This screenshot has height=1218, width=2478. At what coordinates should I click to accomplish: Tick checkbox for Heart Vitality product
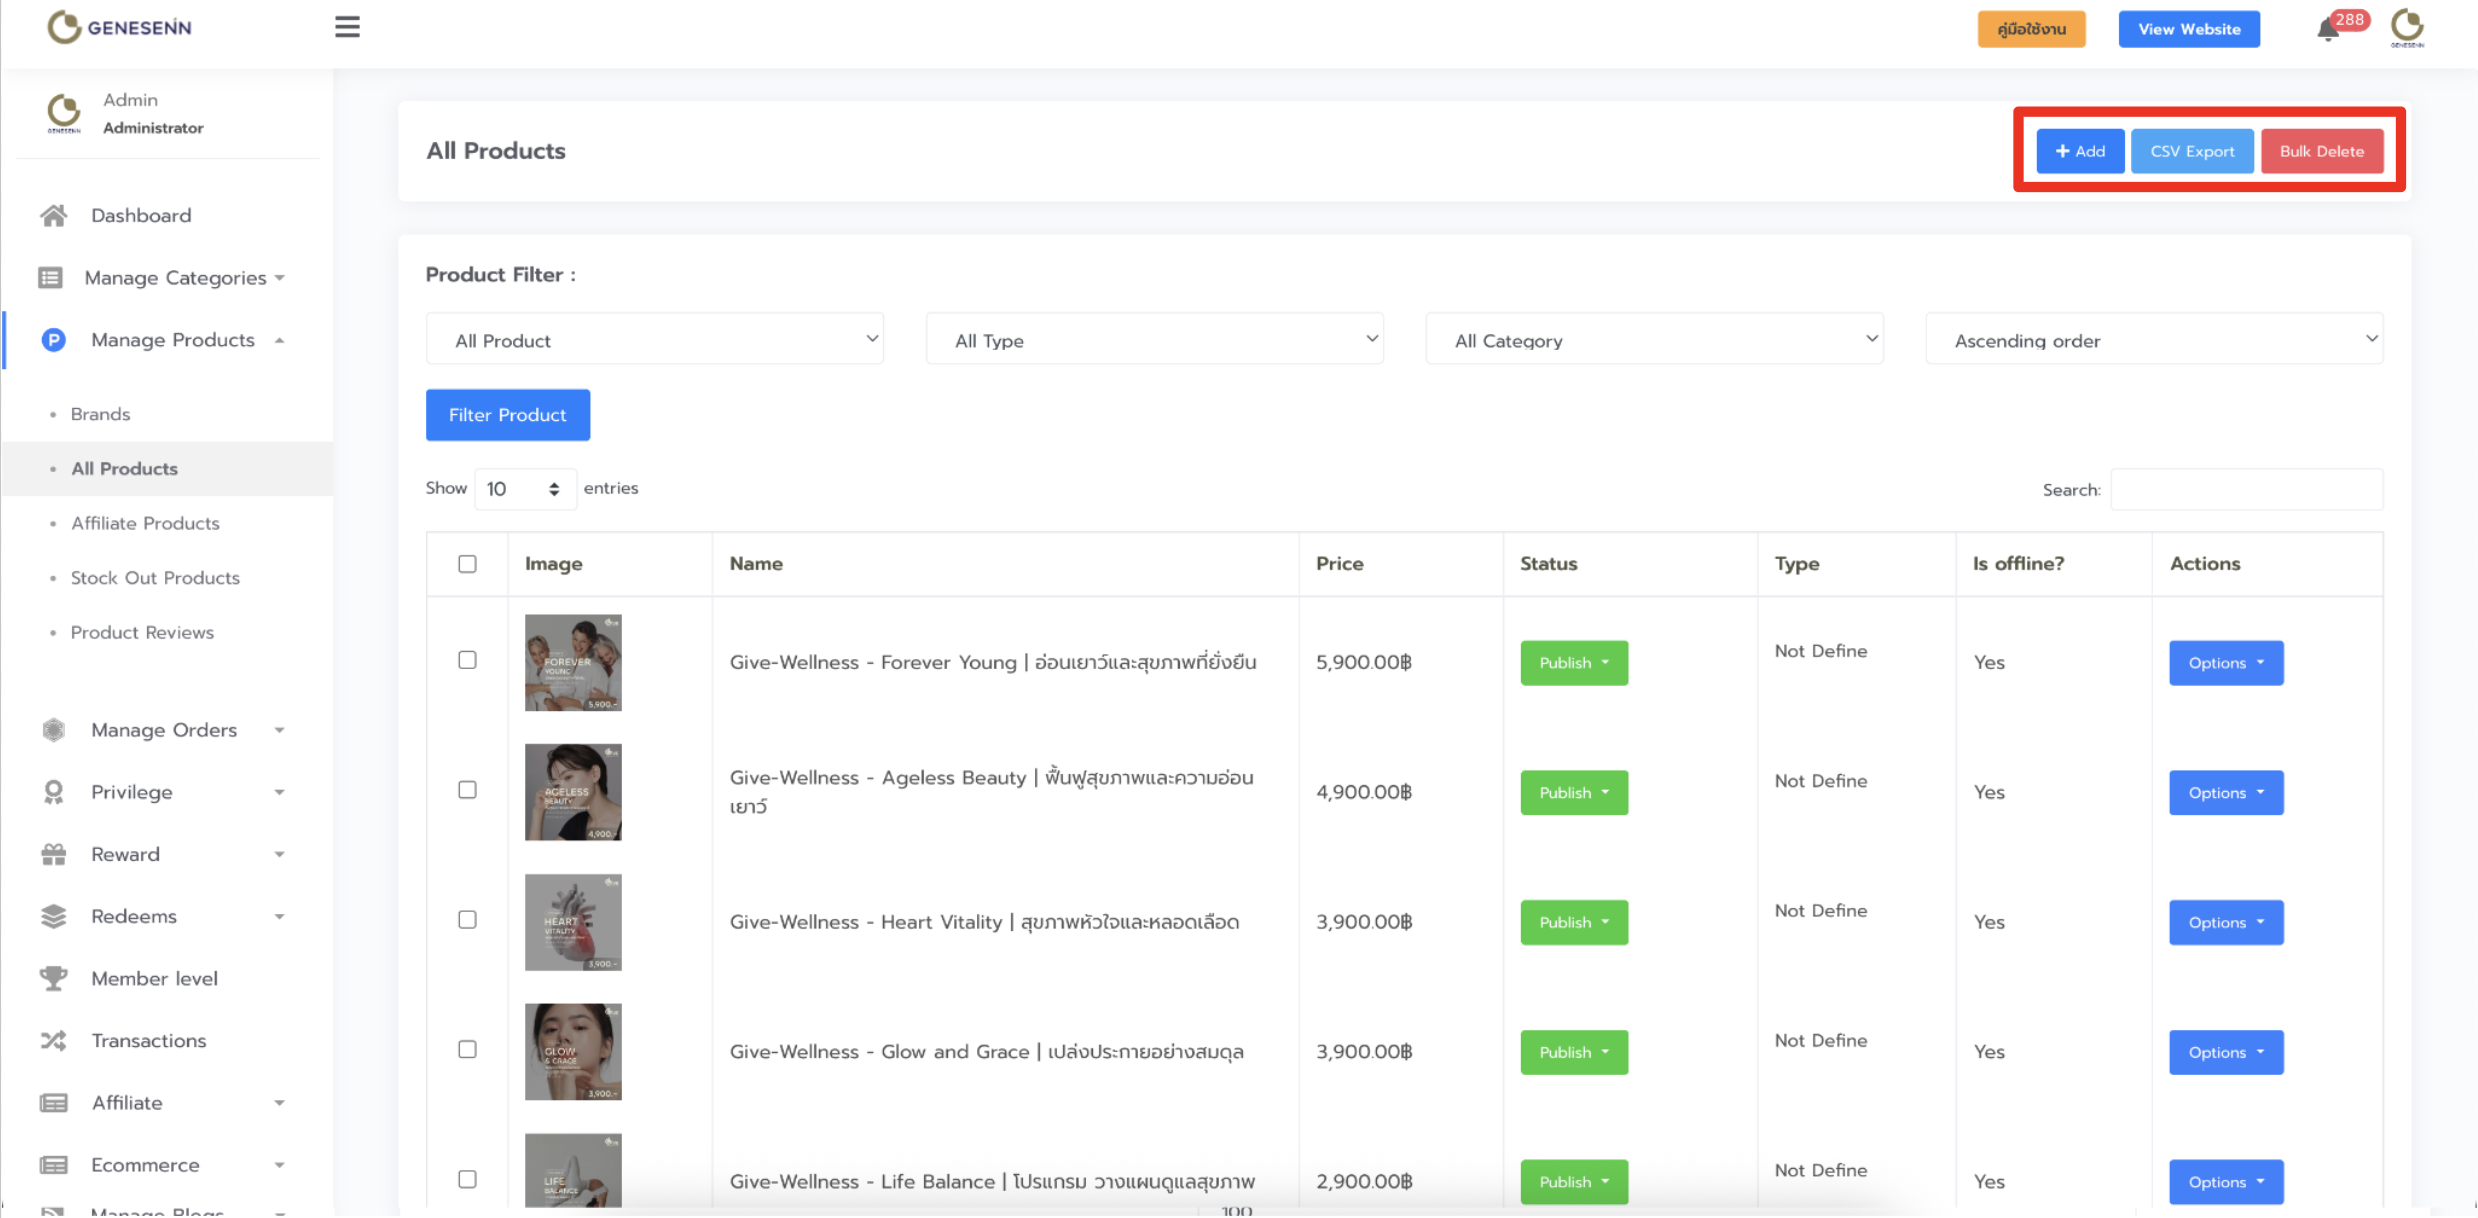click(467, 920)
